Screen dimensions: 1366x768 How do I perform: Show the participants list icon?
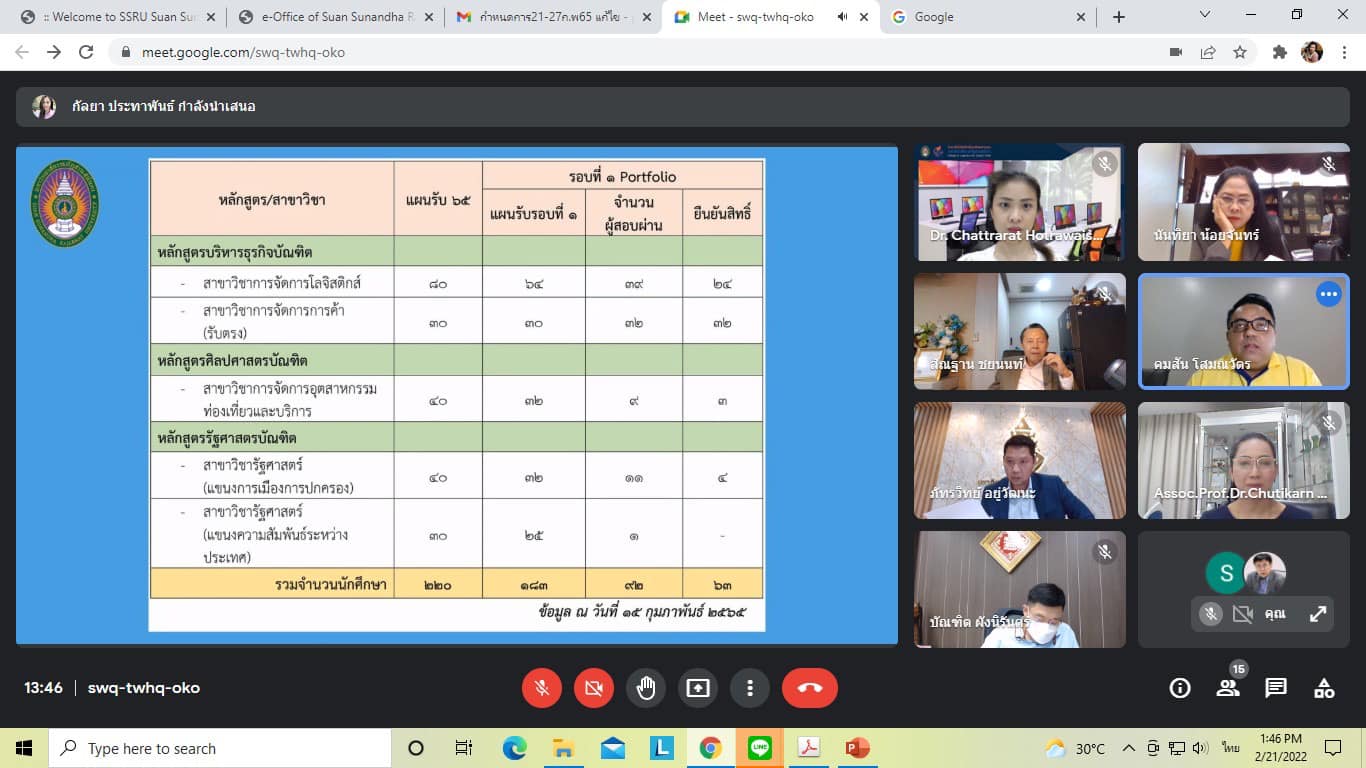pyautogui.click(x=1228, y=688)
